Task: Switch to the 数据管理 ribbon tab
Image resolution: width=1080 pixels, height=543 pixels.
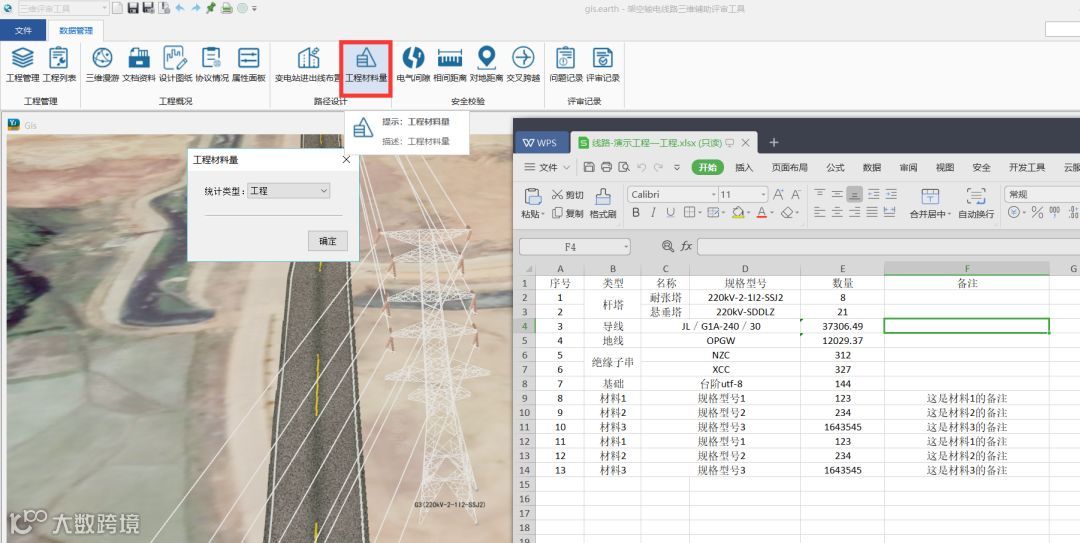Action: click(76, 30)
